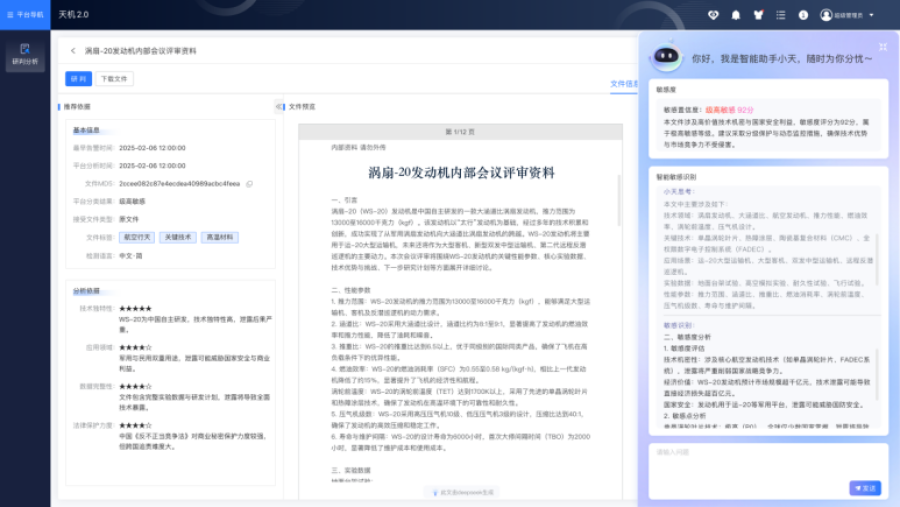
Task: Open the notifications bell
Action: pos(736,15)
